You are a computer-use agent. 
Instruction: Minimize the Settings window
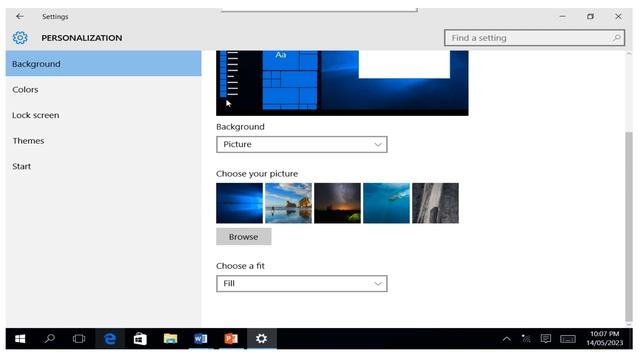pos(562,16)
